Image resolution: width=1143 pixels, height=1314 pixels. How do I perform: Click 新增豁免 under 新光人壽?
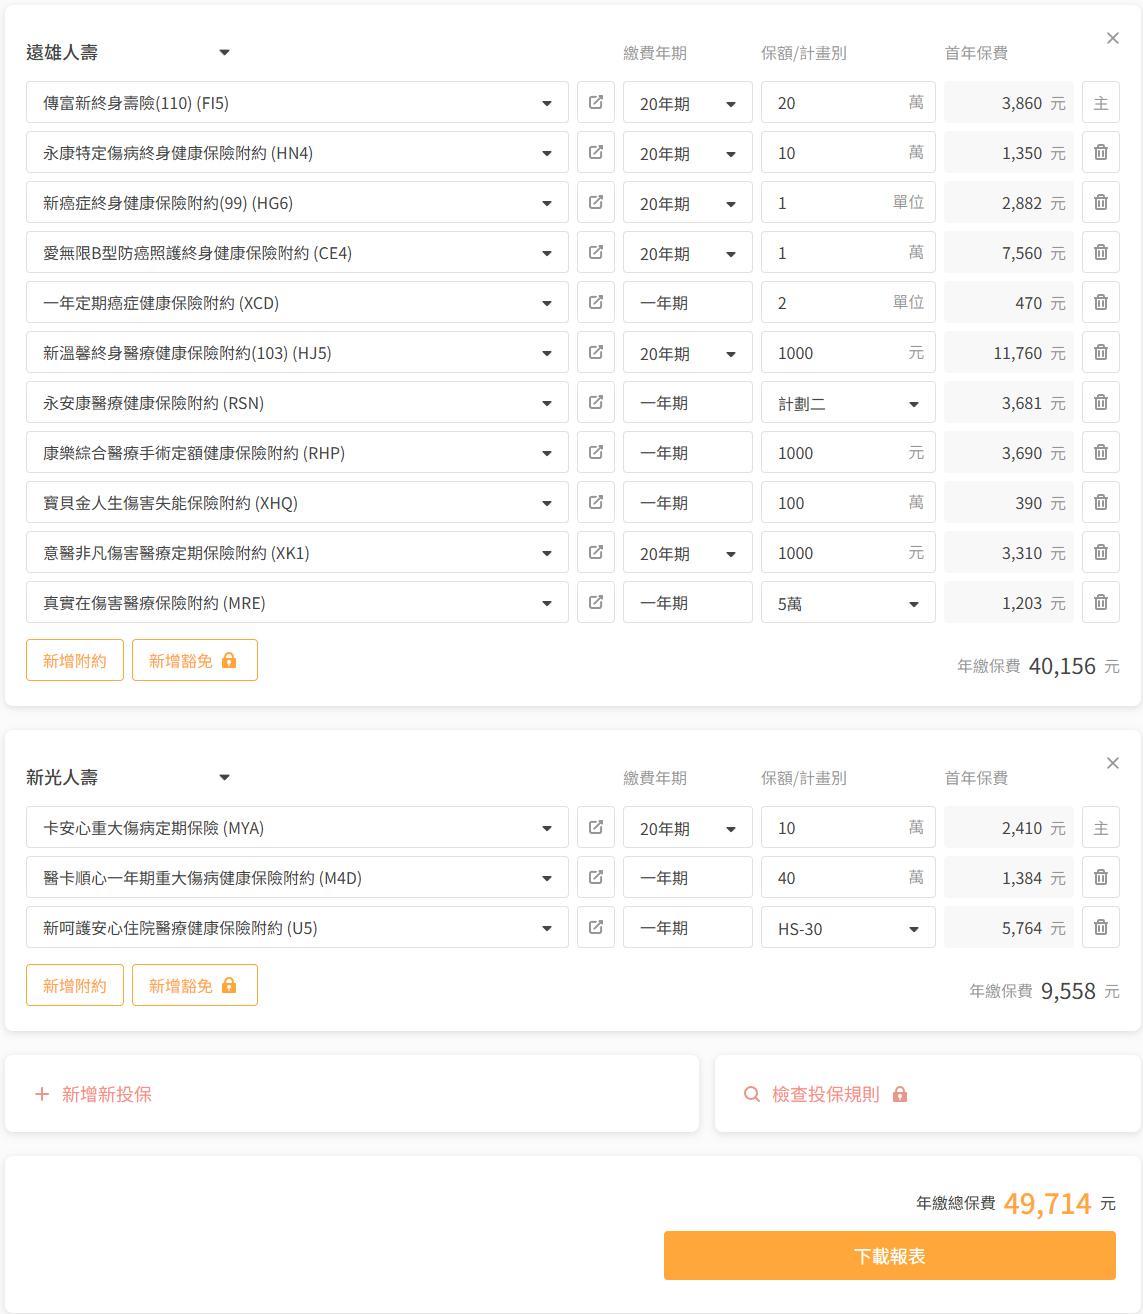click(195, 985)
